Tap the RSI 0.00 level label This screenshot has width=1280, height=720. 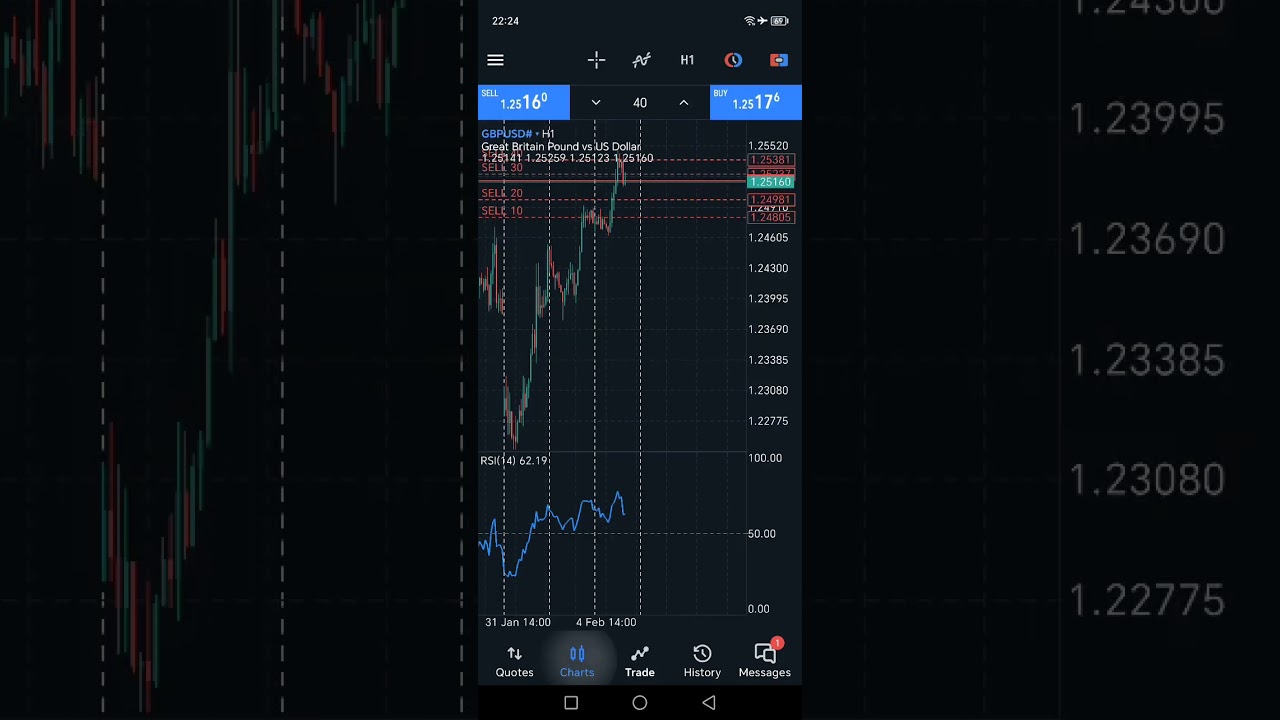pyautogui.click(x=759, y=609)
